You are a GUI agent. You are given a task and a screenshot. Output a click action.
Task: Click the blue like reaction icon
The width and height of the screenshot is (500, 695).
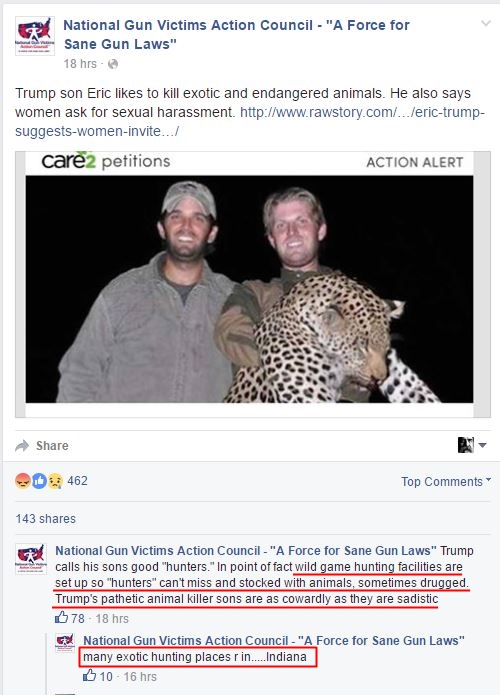pyautogui.click(x=39, y=481)
